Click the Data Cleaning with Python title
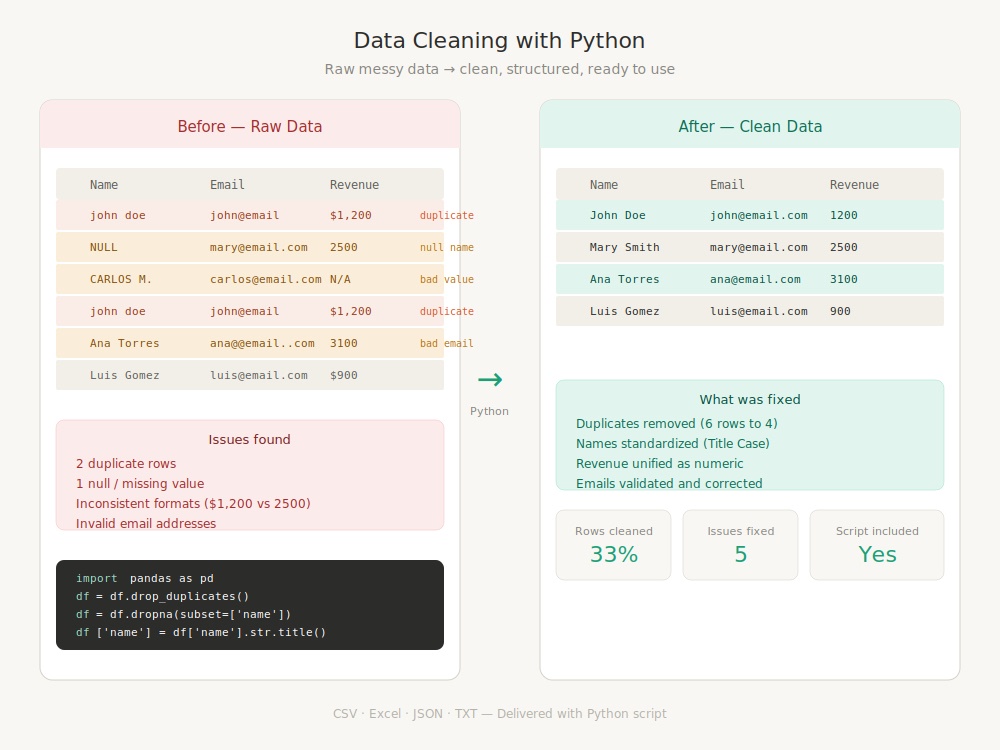The height and width of the screenshot is (750, 1000). (x=499, y=40)
